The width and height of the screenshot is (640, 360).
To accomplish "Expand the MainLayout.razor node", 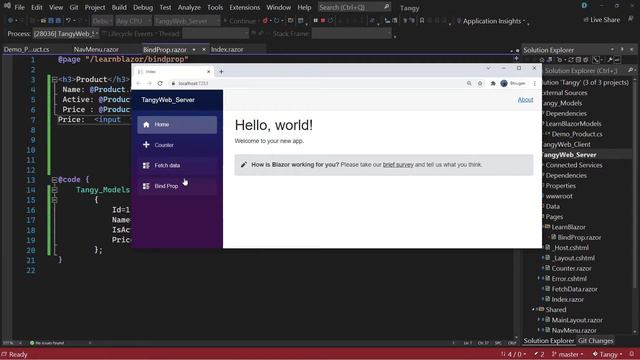I will pyautogui.click(x=539, y=320).
